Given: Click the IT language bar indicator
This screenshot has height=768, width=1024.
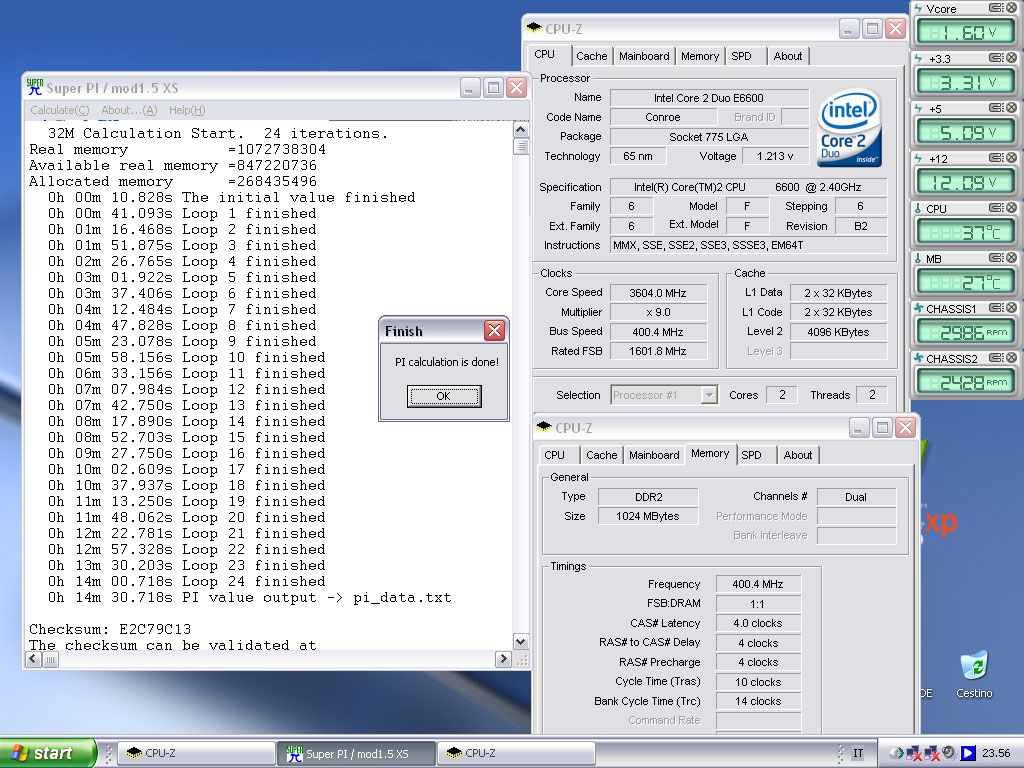Looking at the screenshot, I should (858, 753).
